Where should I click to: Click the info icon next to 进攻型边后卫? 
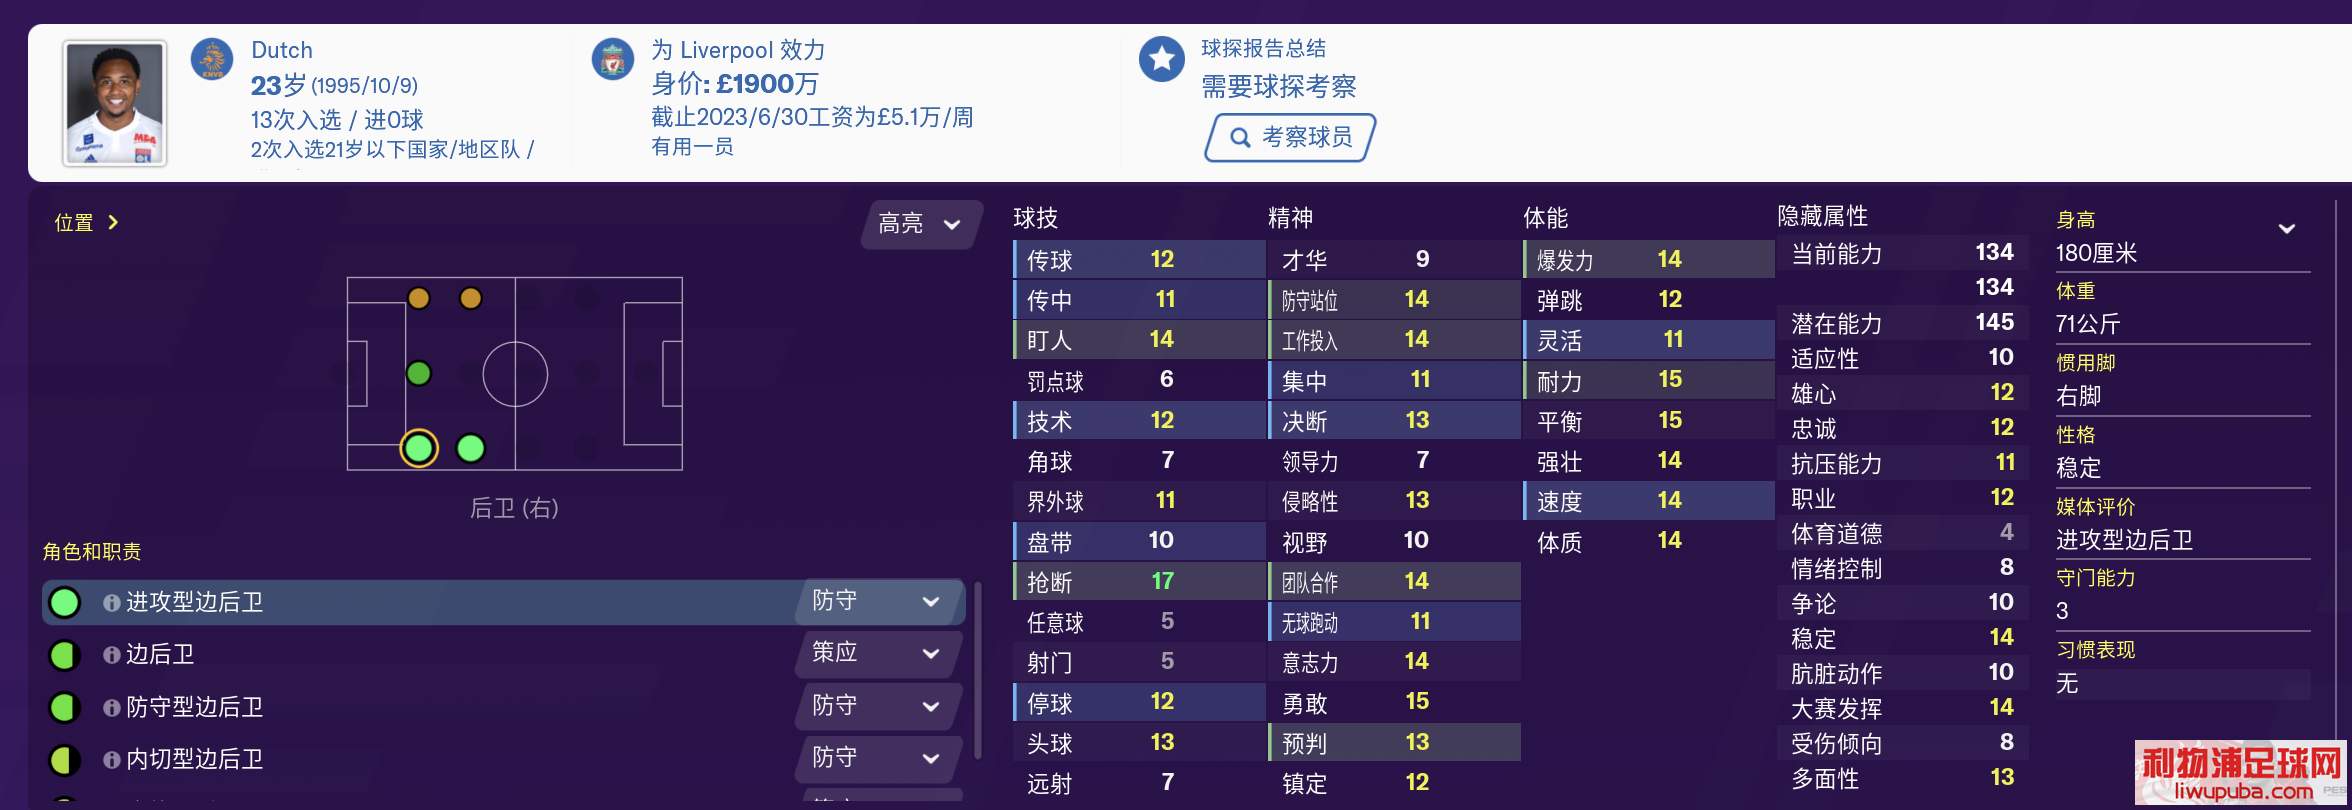click(x=112, y=603)
